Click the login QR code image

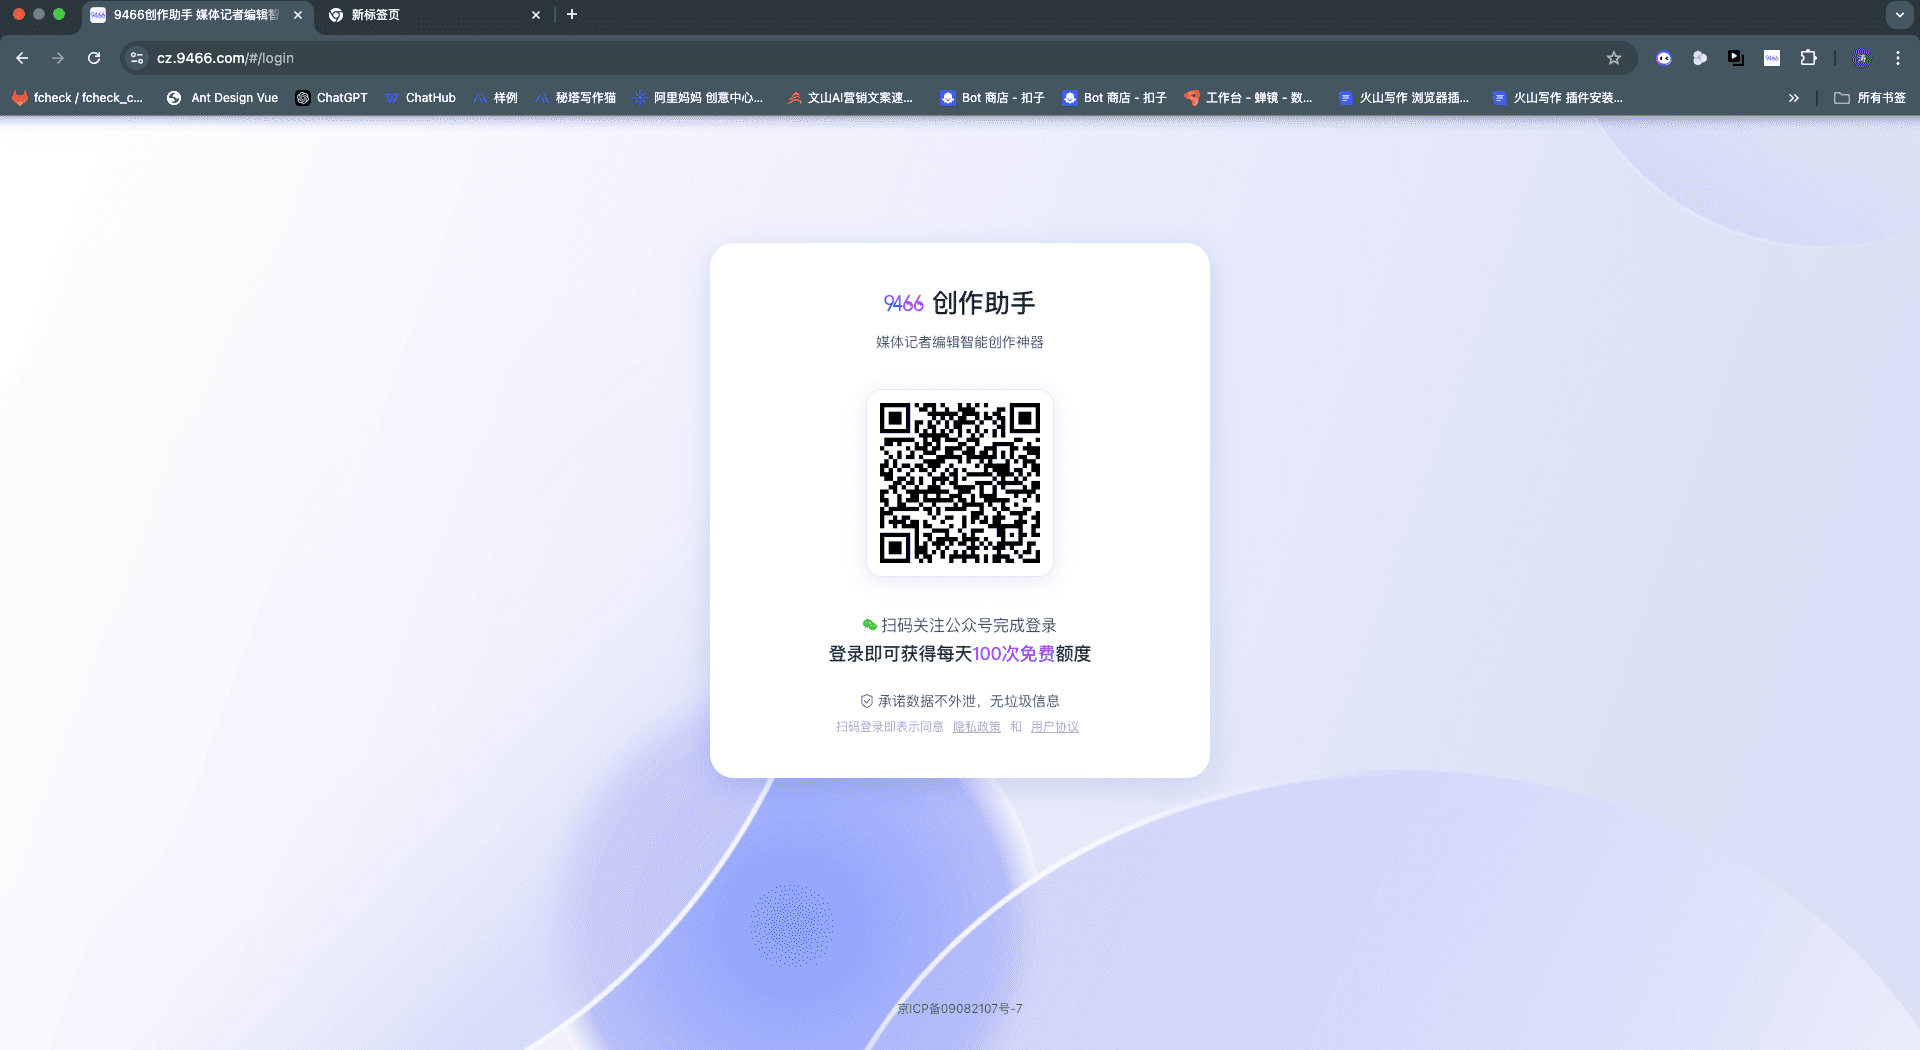click(x=960, y=483)
